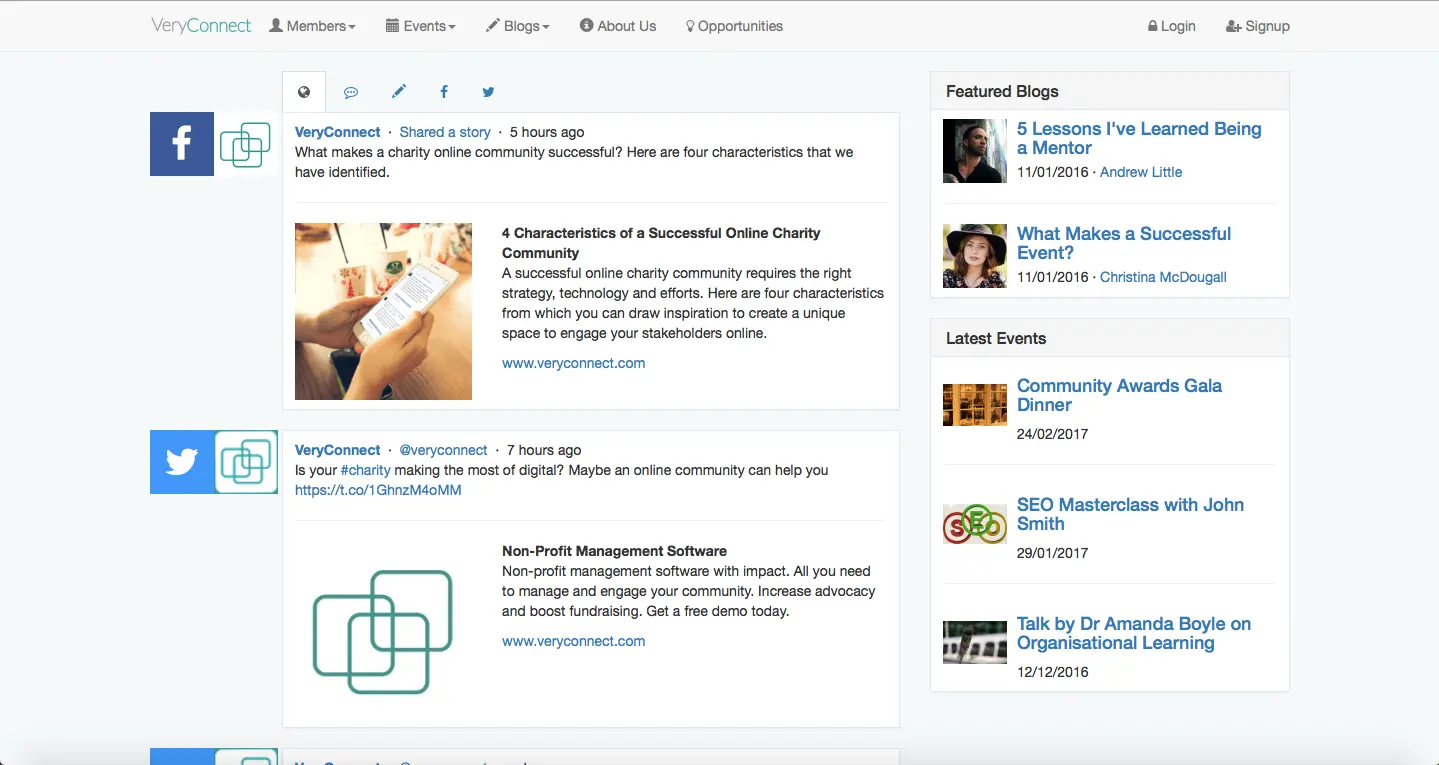Click the #charity hashtag in the tweet
The image size is (1439, 765).
(x=365, y=470)
